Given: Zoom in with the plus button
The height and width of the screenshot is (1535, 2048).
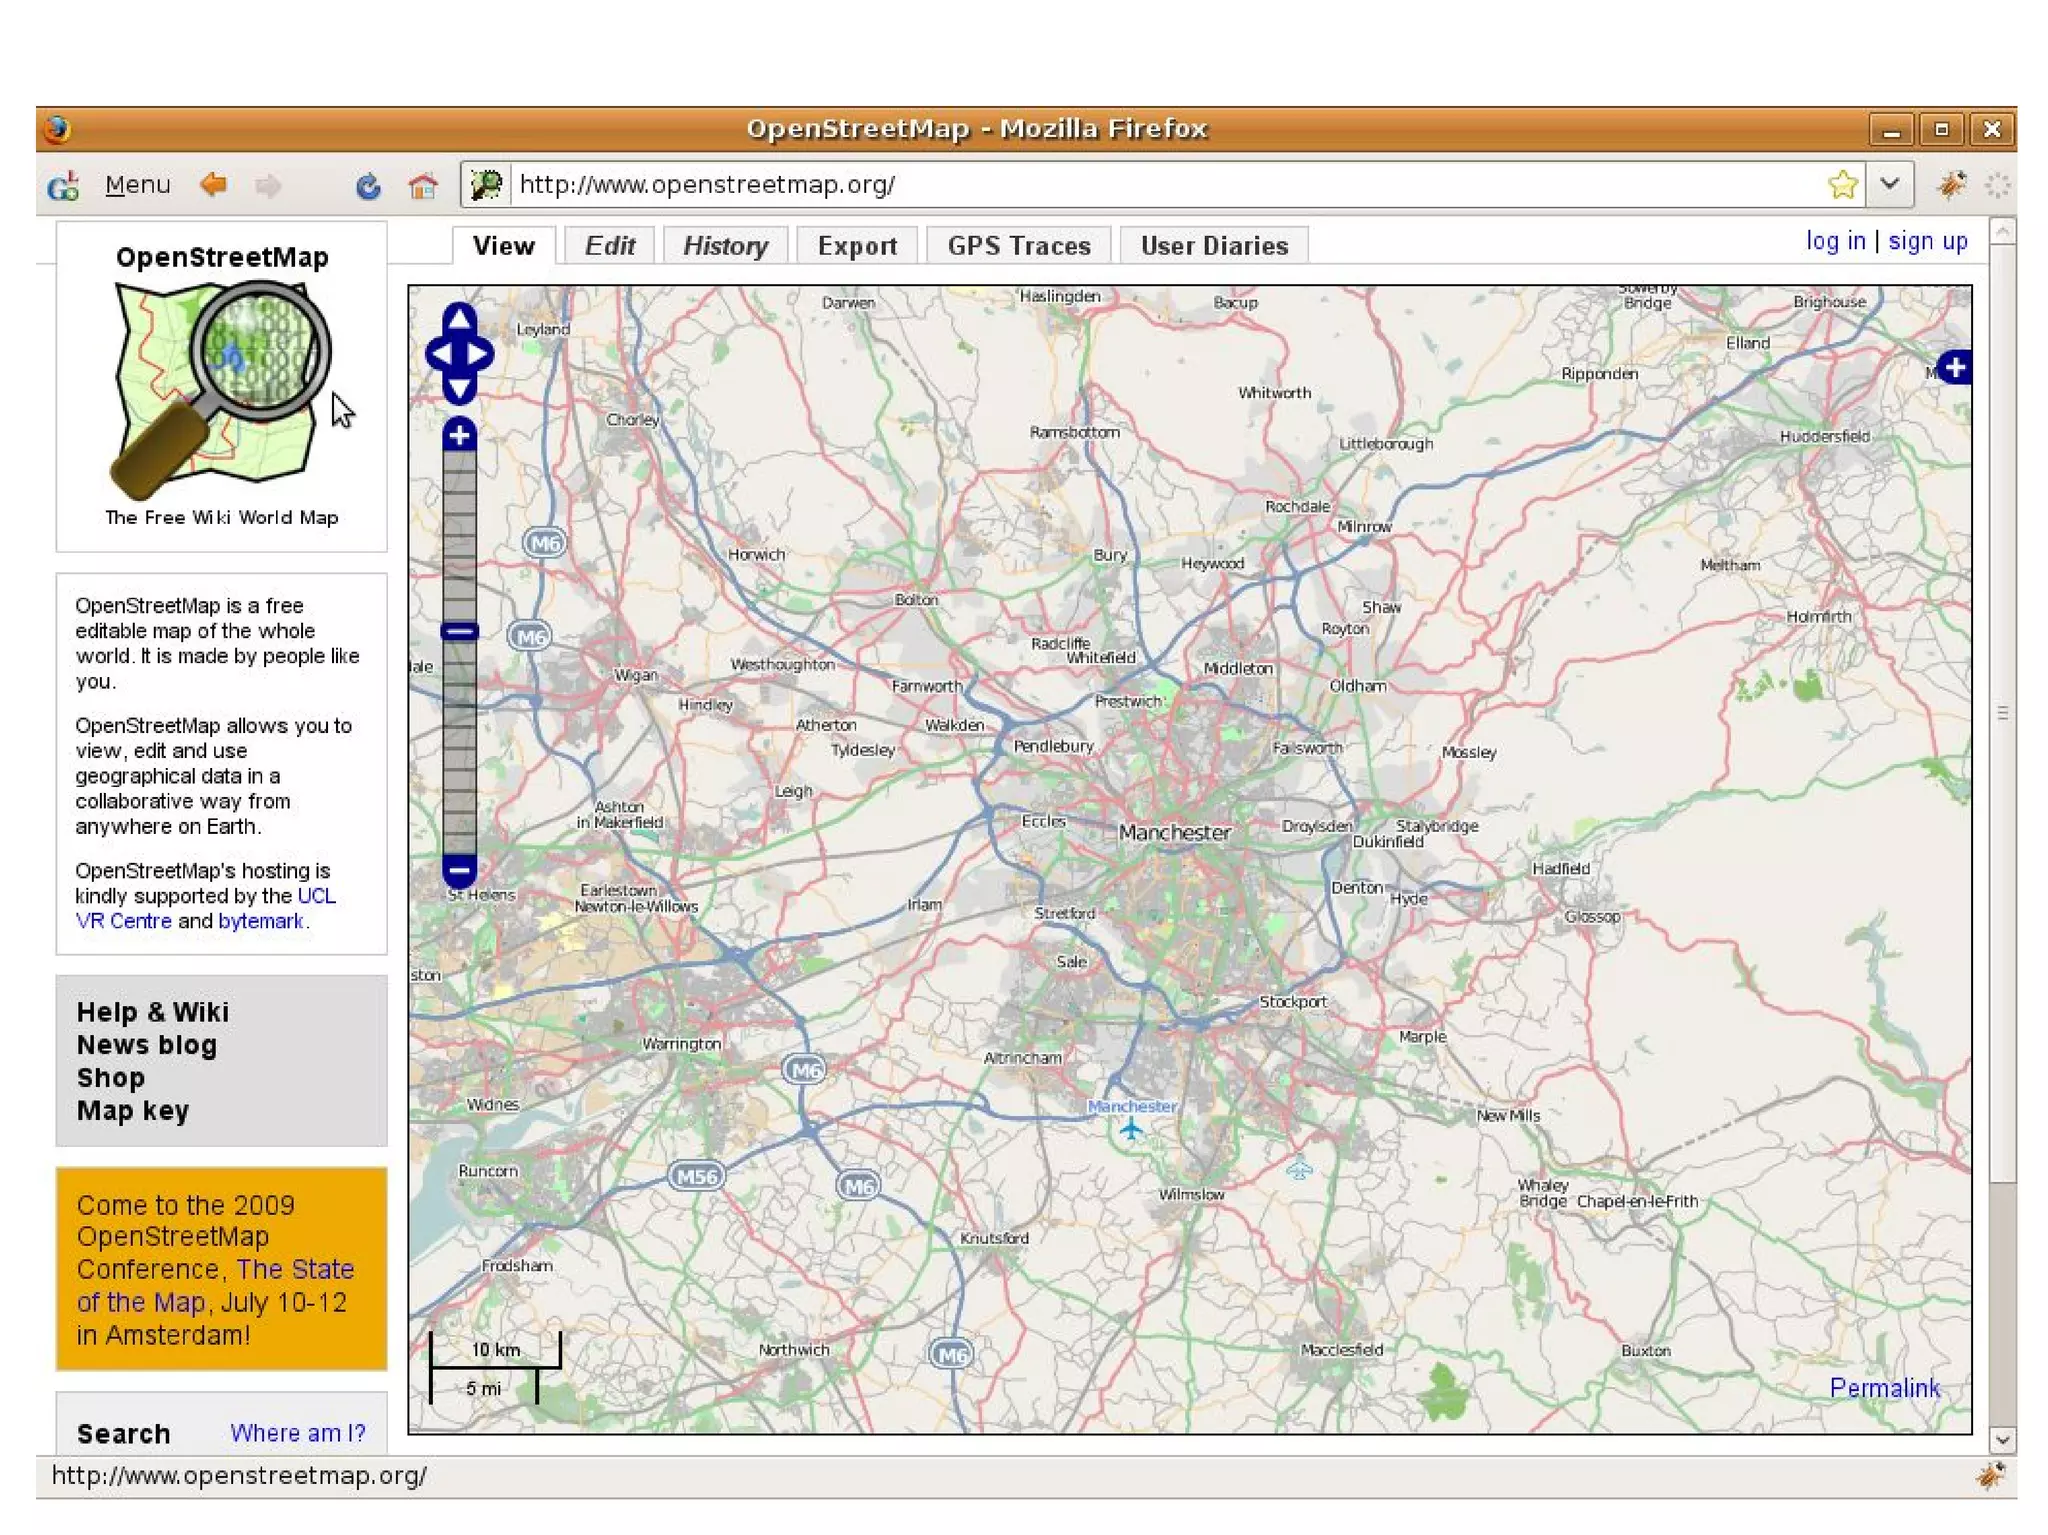Looking at the screenshot, I should (459, 435).
